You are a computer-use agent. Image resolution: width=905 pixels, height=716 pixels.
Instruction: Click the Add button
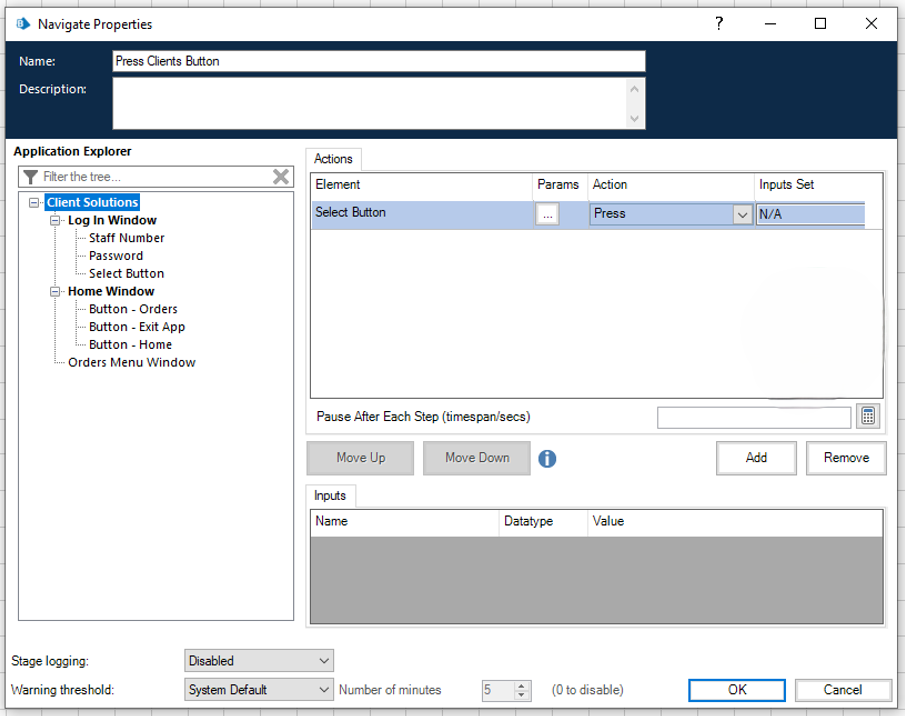756,458
